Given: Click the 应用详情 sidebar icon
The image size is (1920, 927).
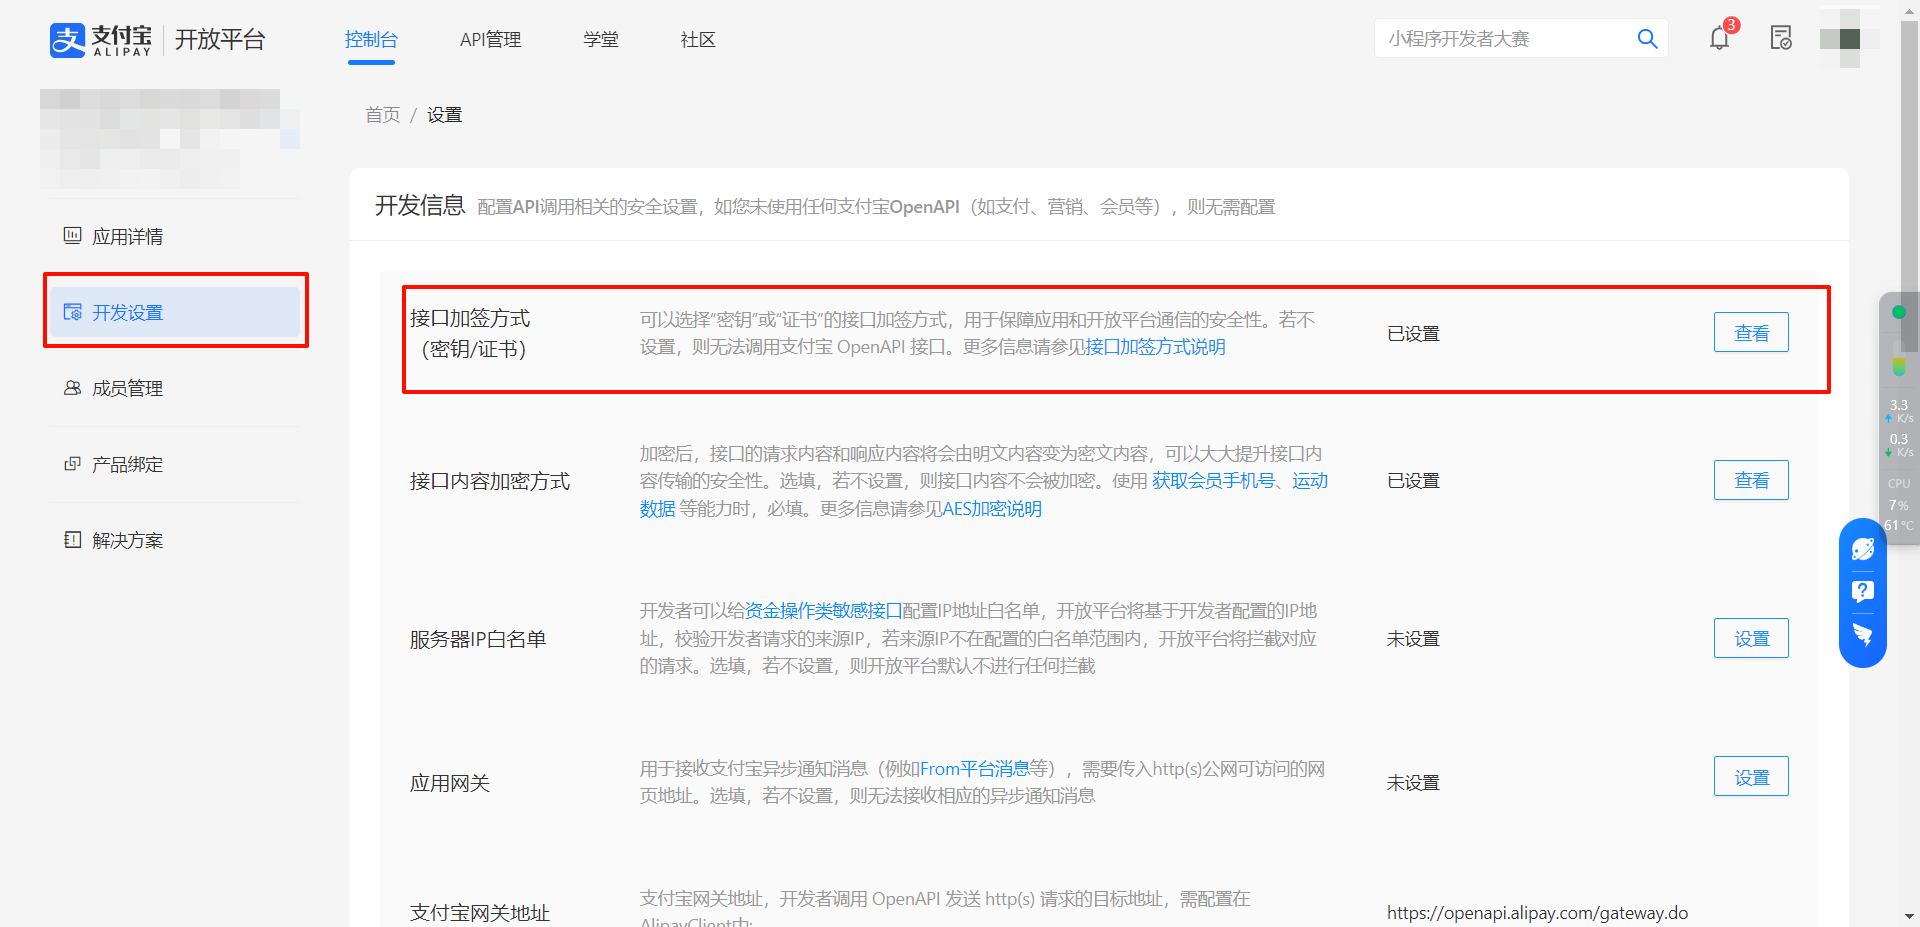Looking at the screenshot, I should click(x=71, y=236).
